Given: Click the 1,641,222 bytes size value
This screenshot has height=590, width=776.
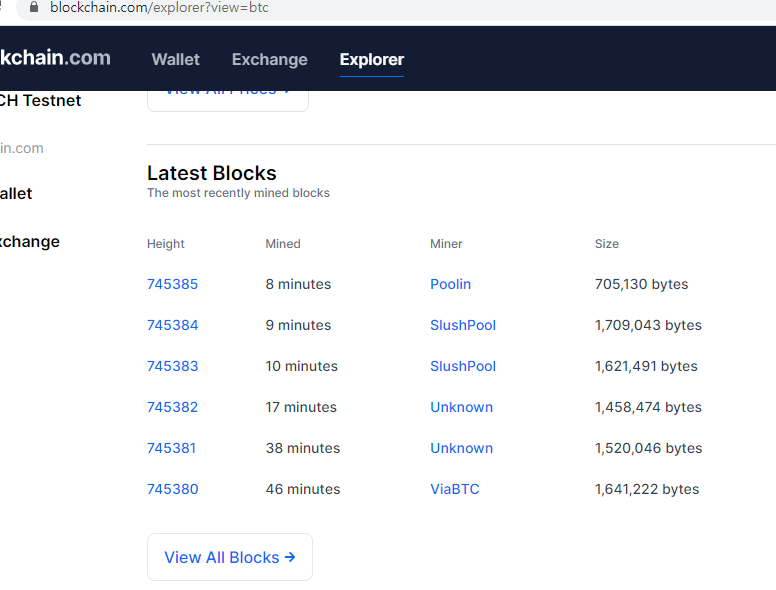Looking at the screenshot, I should point(647,490).
